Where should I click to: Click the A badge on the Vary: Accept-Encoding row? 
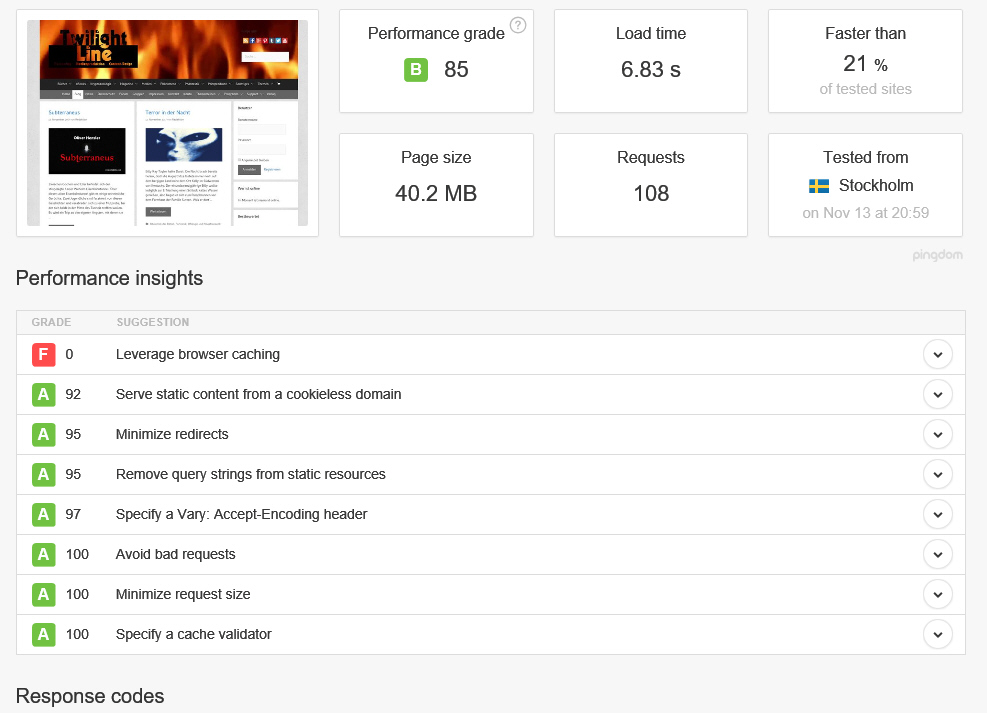43,514
